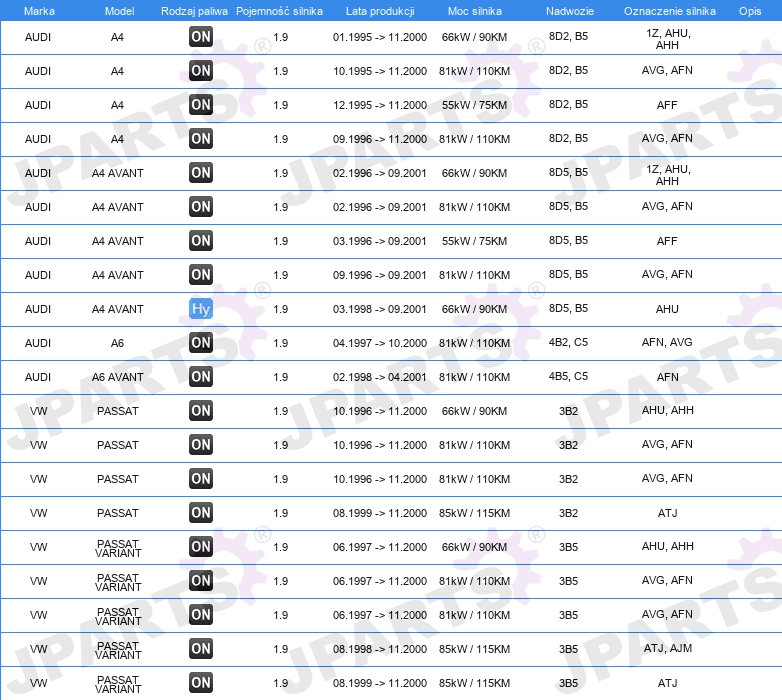The image size is (782, 700).
Task: Click '55kW / 75KM' in the A4 8D2 row
Action: pos(474,105)
